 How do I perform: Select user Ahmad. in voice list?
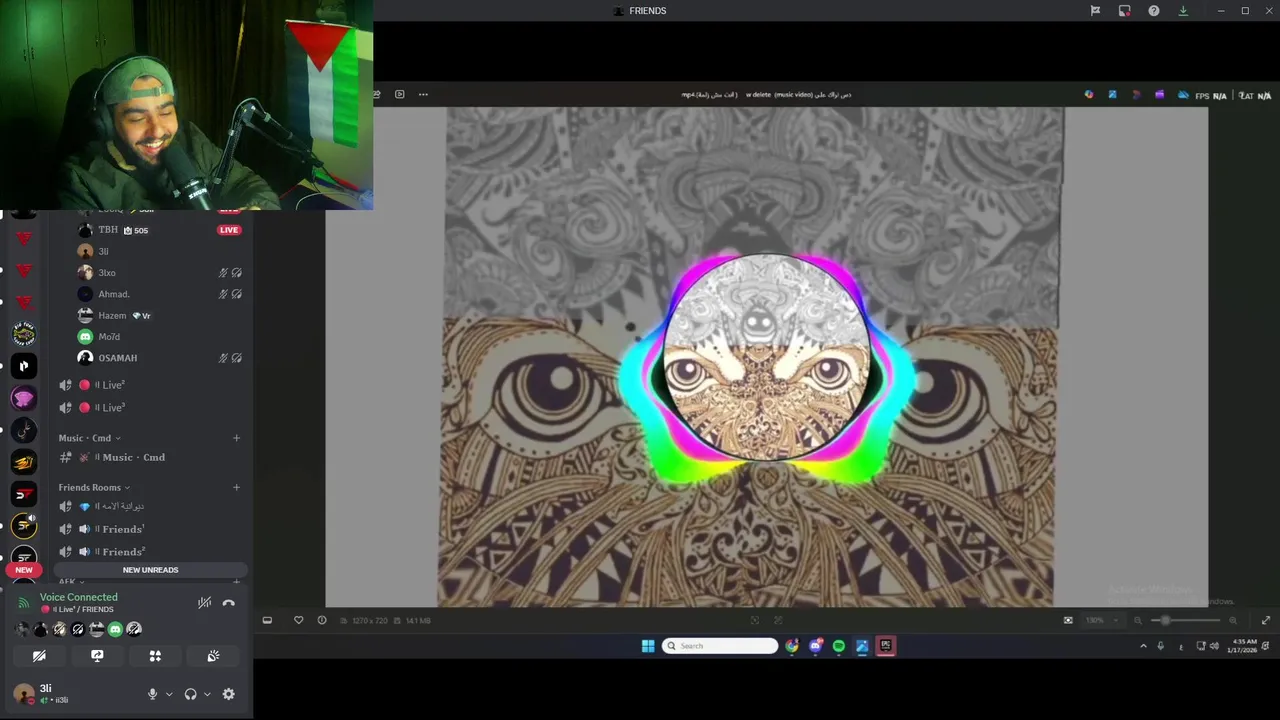click(x=113, y=294)
